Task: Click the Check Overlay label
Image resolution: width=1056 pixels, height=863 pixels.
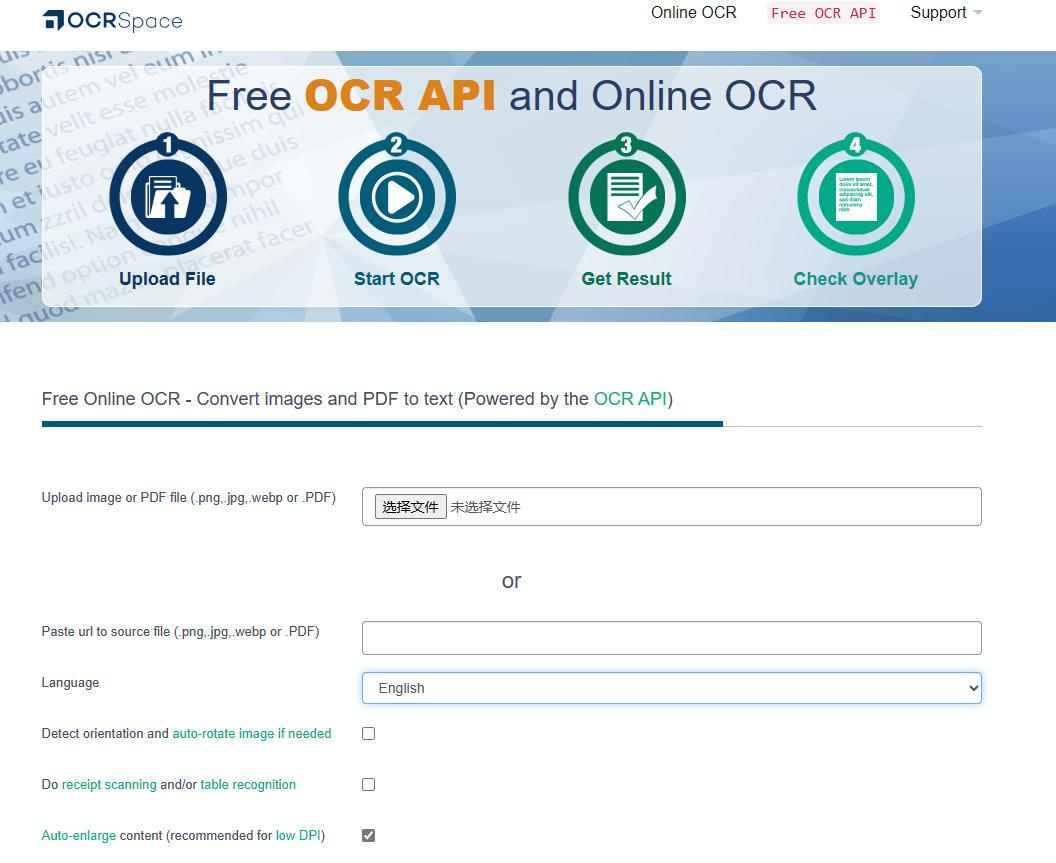Action: [x=855, y=279]
